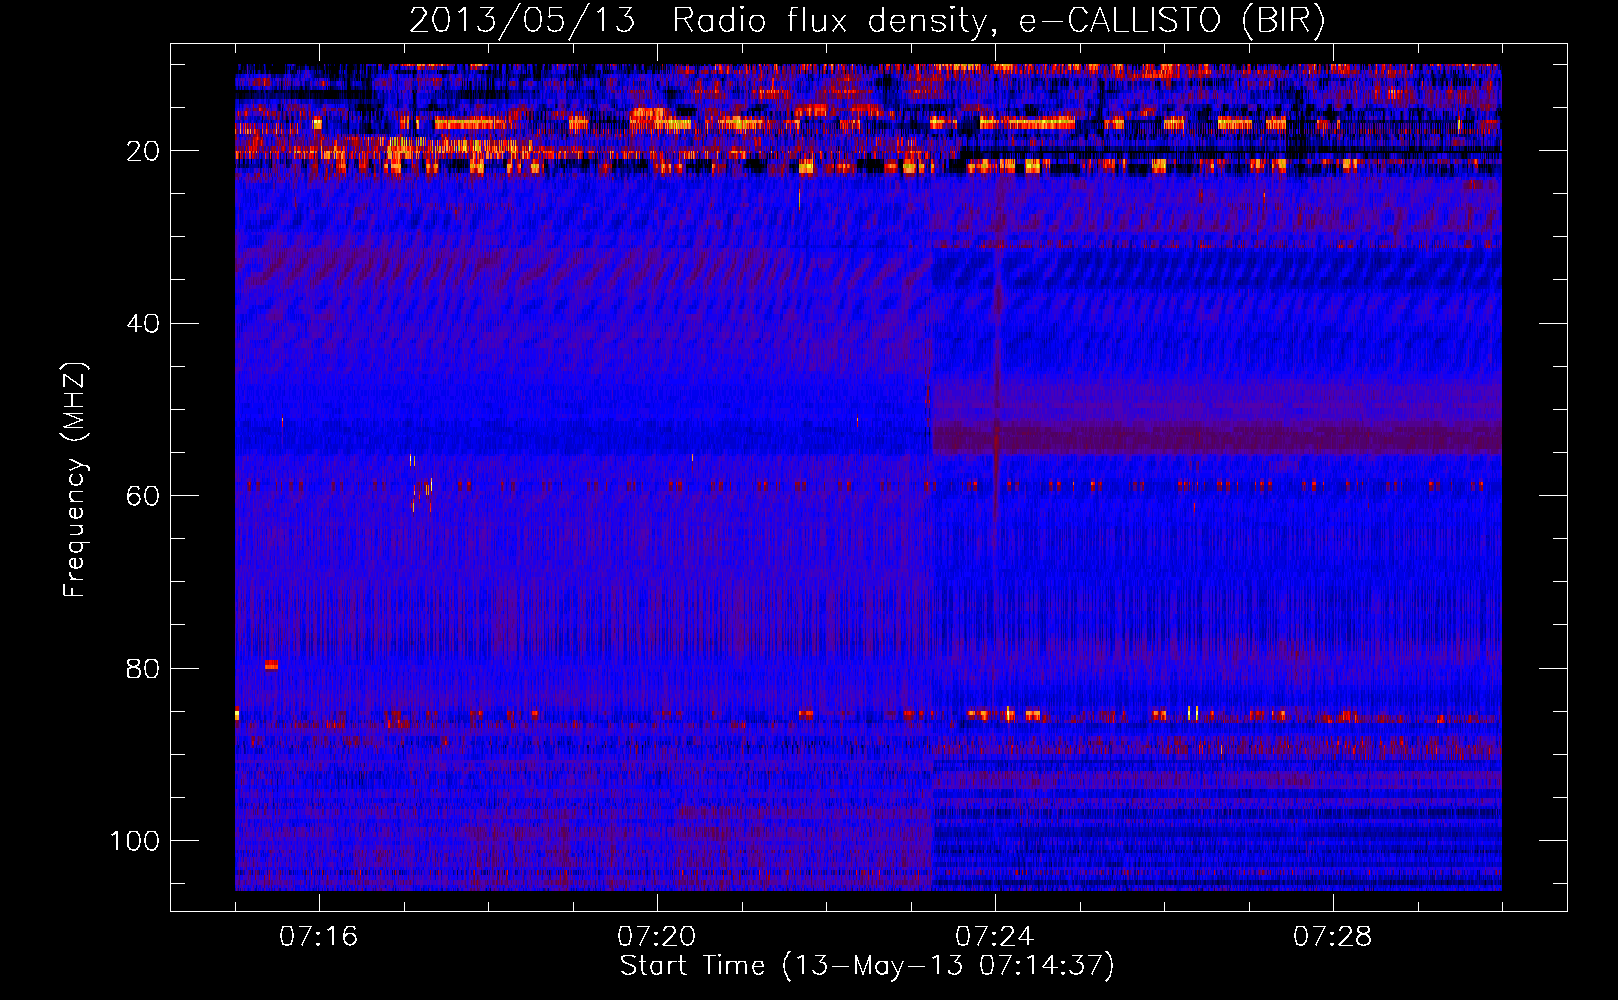Click the 07:16 time tick label
This screenshot has height=1000, width=1618.
319,936
